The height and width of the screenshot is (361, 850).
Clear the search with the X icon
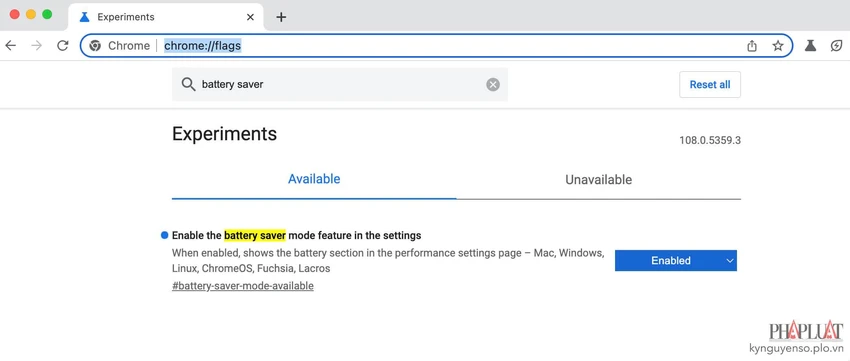(x=493, y=85)
